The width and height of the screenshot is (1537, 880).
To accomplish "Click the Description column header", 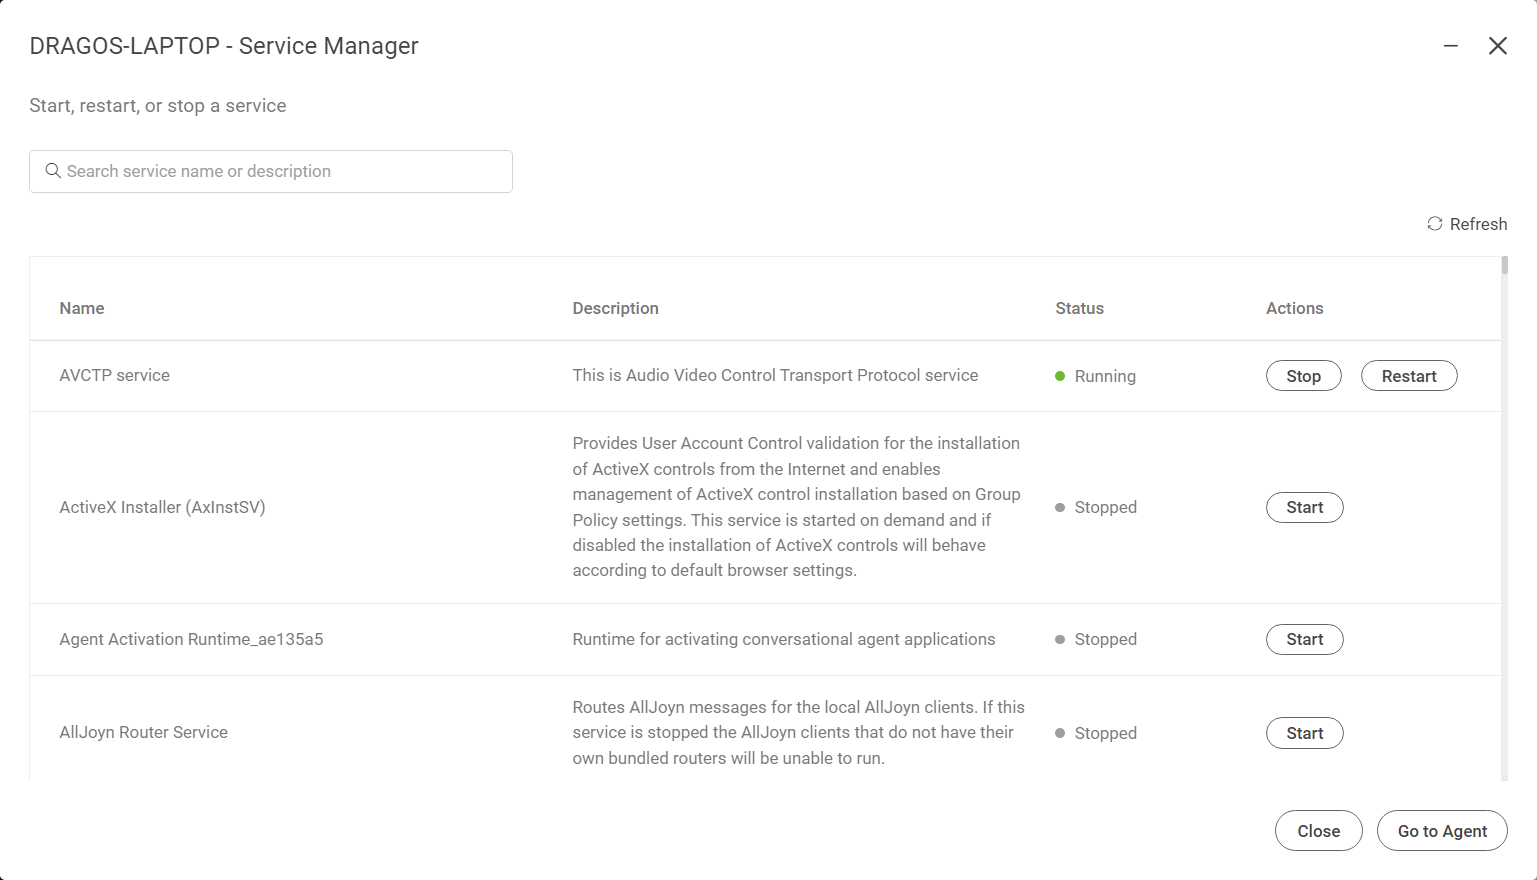I will 616,308.
